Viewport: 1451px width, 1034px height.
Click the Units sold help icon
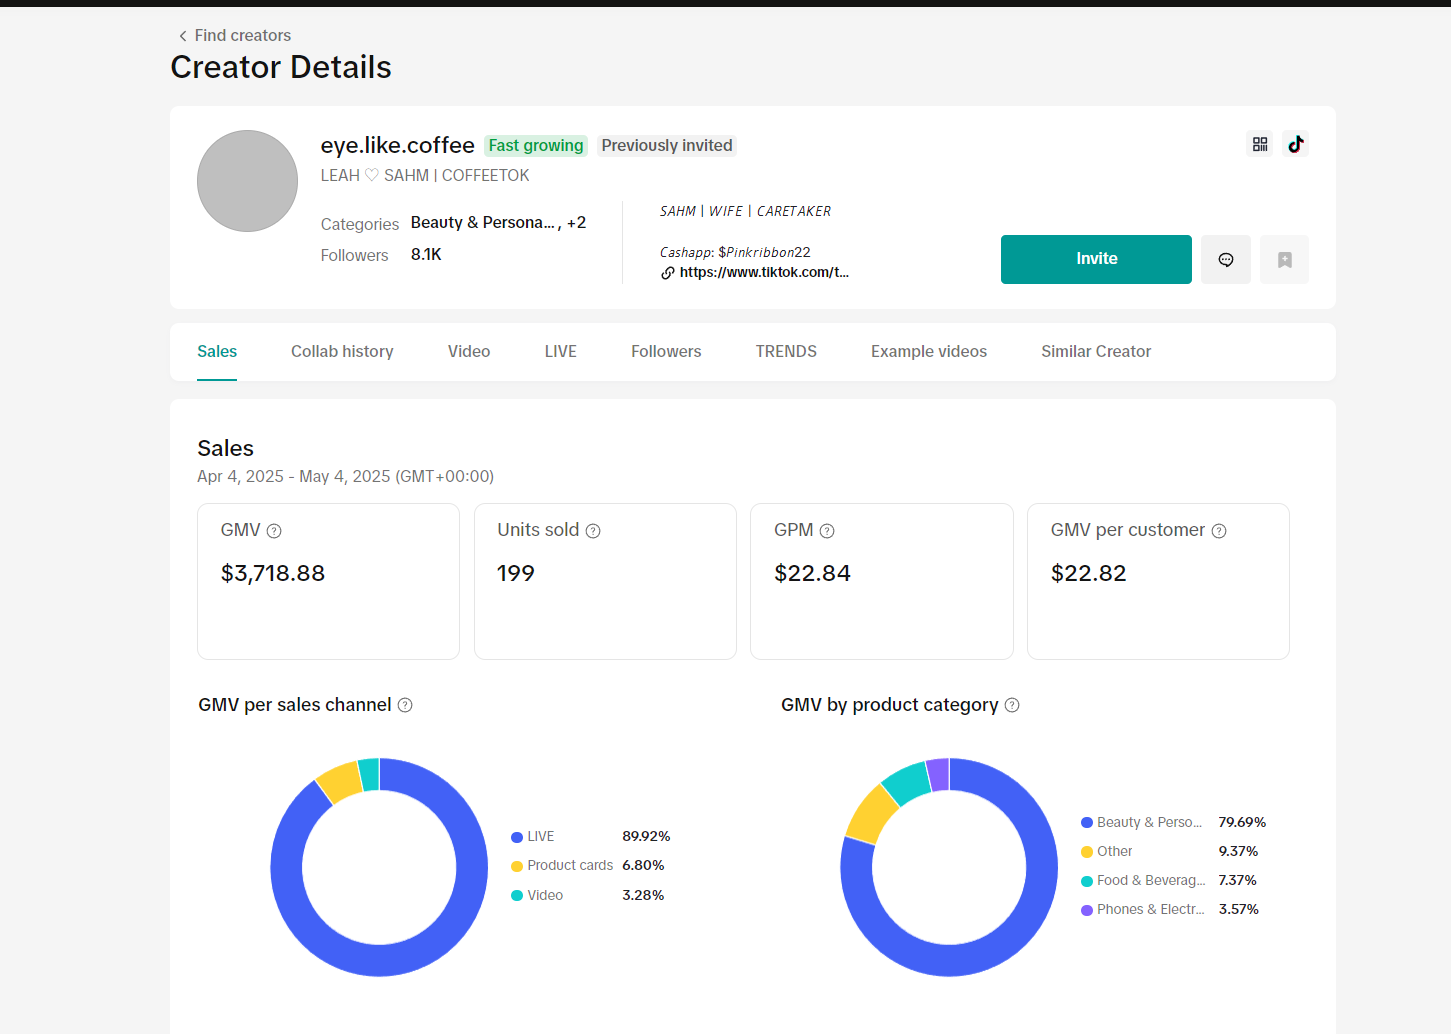coord(593,531)
